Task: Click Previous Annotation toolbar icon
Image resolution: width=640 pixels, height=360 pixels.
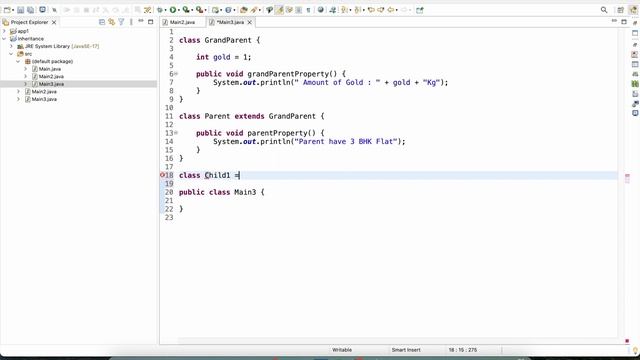Action: pos(358,10)
